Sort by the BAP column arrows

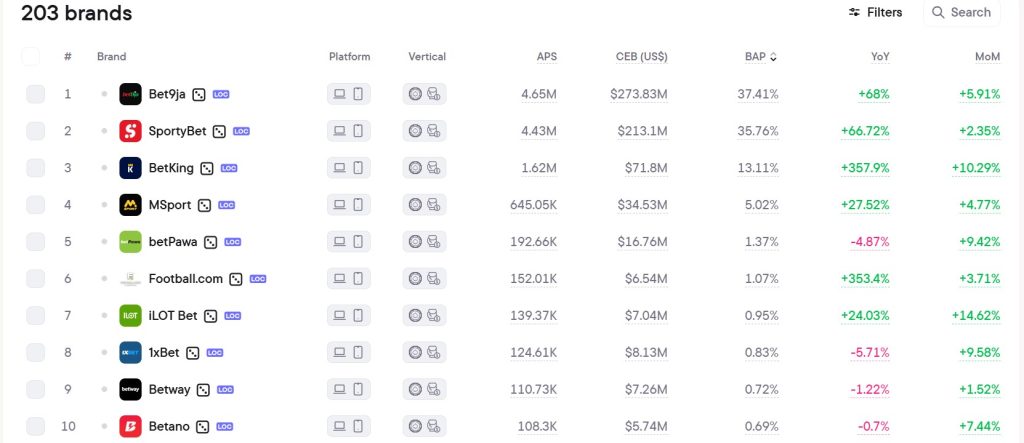tap(774, 57)
